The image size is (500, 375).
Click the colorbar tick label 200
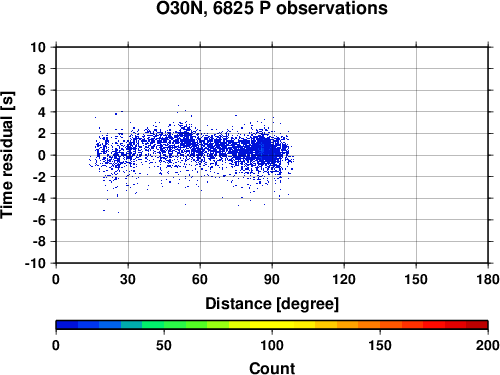point(488,345)
